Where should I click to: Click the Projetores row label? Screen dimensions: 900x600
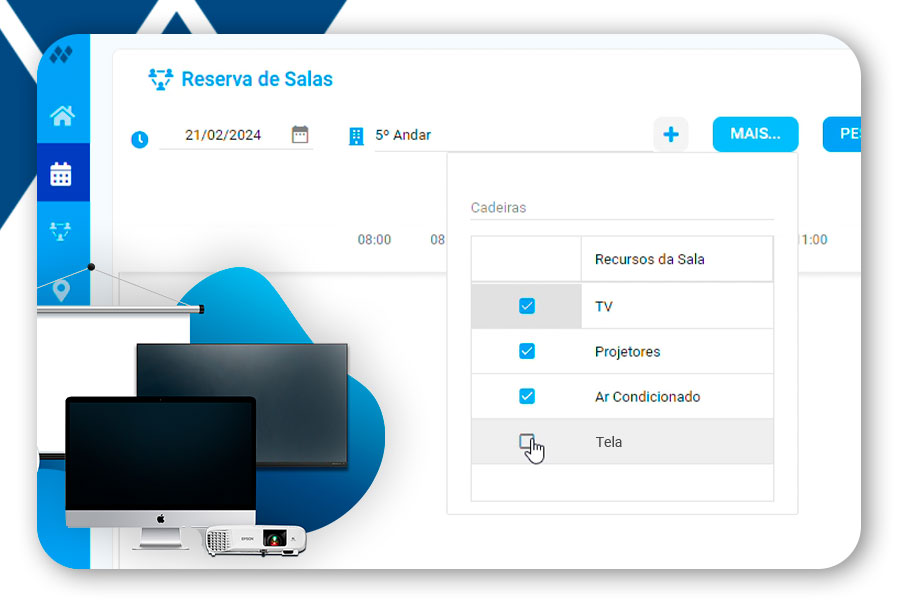[627, 351]
